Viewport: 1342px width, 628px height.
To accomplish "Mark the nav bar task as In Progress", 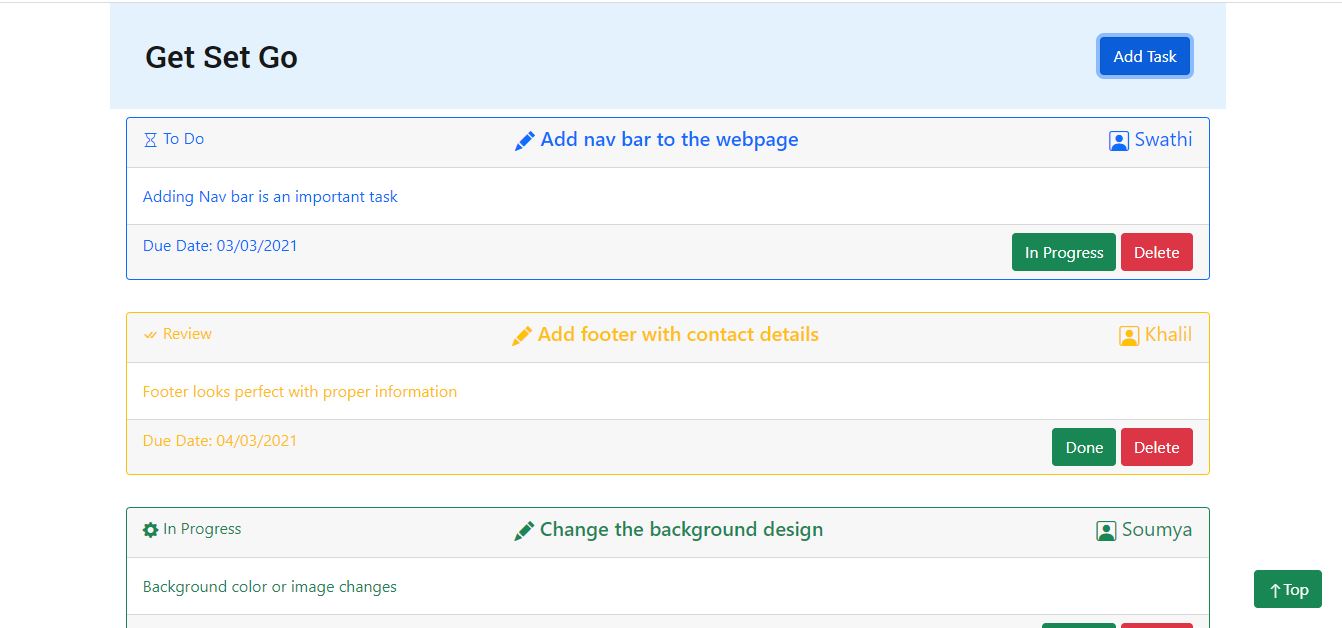I will [x=1063, y=253].
